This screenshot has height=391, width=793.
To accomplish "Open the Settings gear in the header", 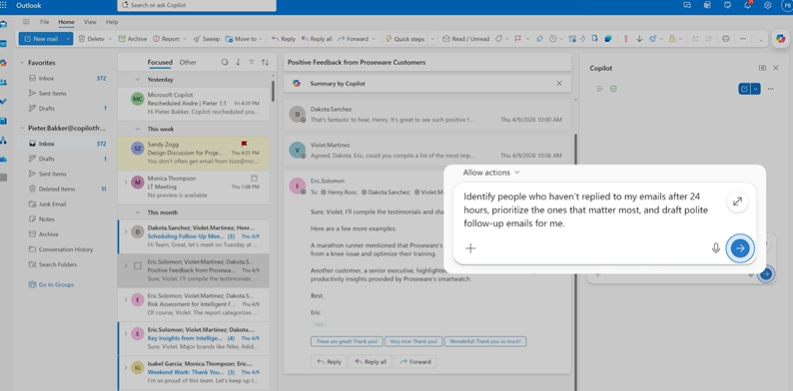I will (x=767, y=6).
